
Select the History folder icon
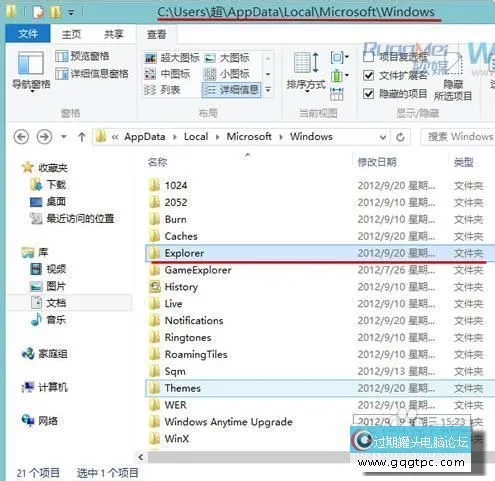coord(155,287)
